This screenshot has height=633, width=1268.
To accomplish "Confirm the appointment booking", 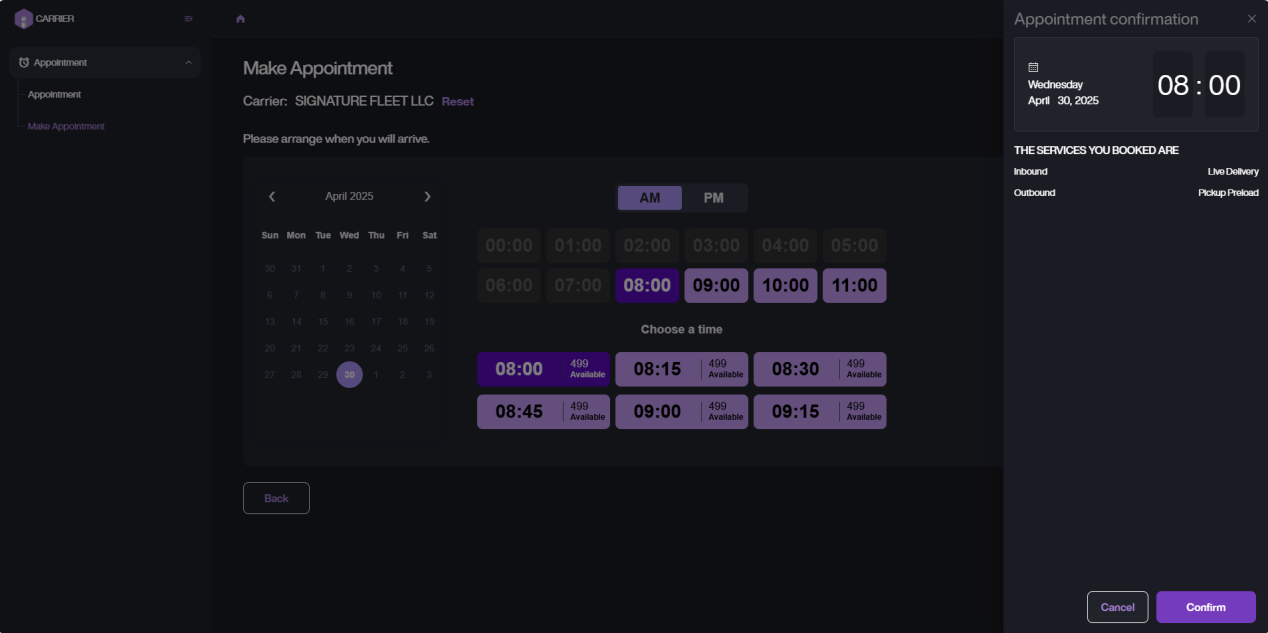I will pos(1205,607).
